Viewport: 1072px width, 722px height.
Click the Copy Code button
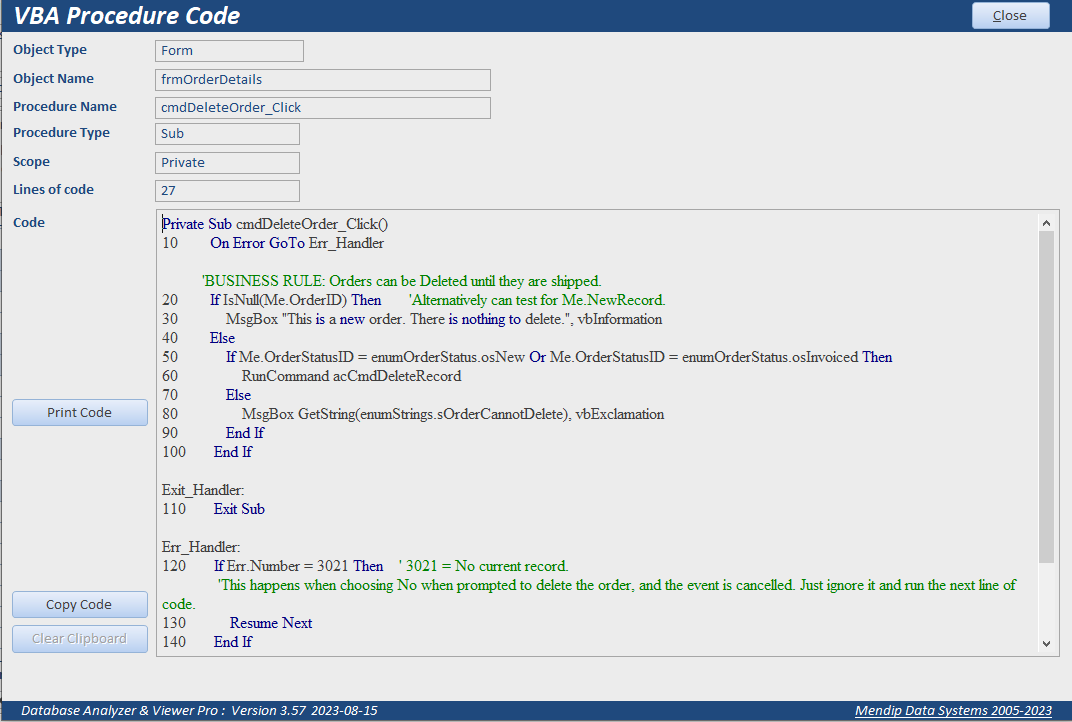(79, 604)
